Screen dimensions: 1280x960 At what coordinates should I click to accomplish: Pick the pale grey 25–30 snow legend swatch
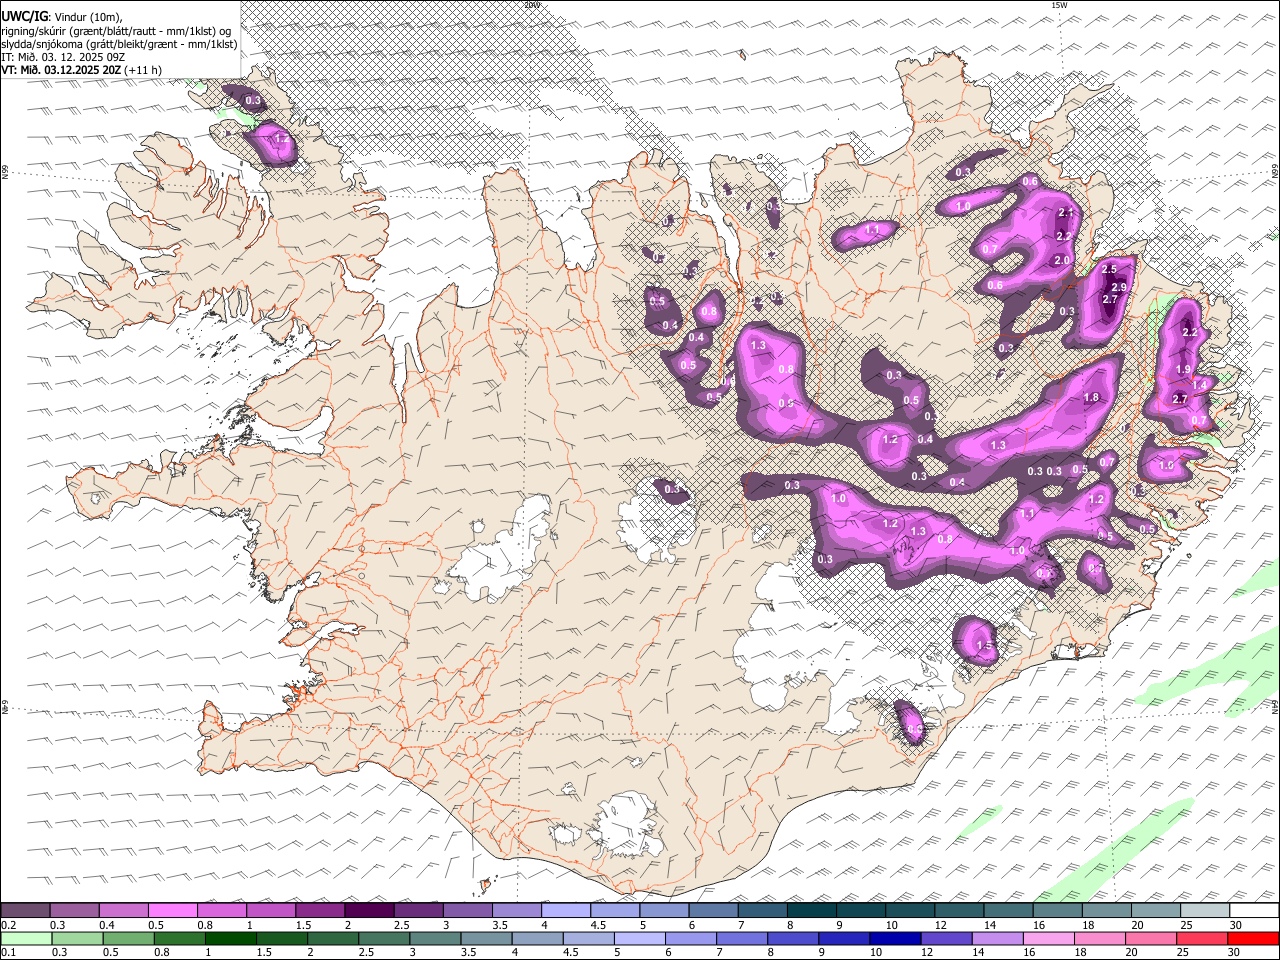coord(1204,910)
